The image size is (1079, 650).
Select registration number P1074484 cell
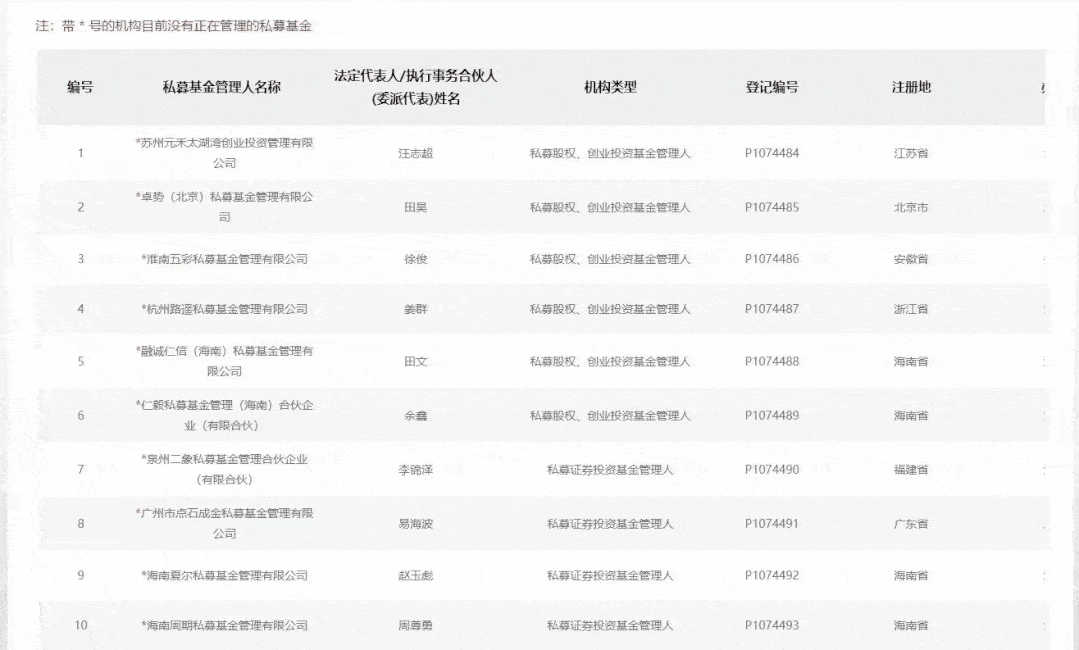coord(772,153)
